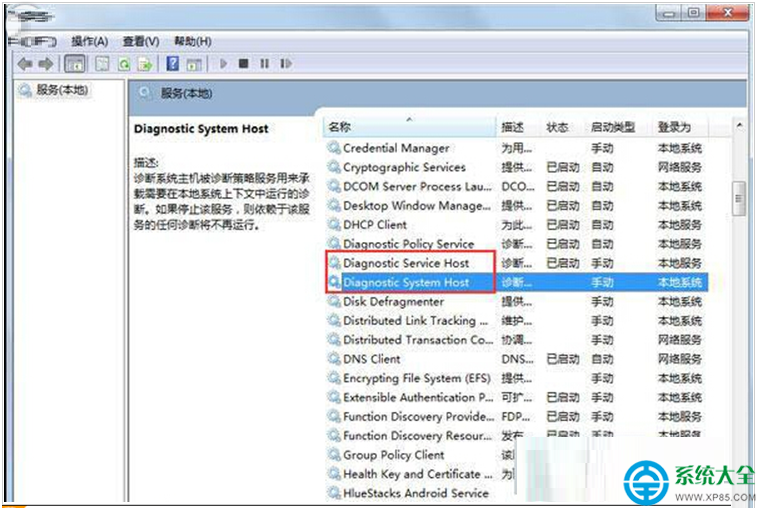Select Desktop Window Manager service
758x508 pixels.
pos(517,205)
